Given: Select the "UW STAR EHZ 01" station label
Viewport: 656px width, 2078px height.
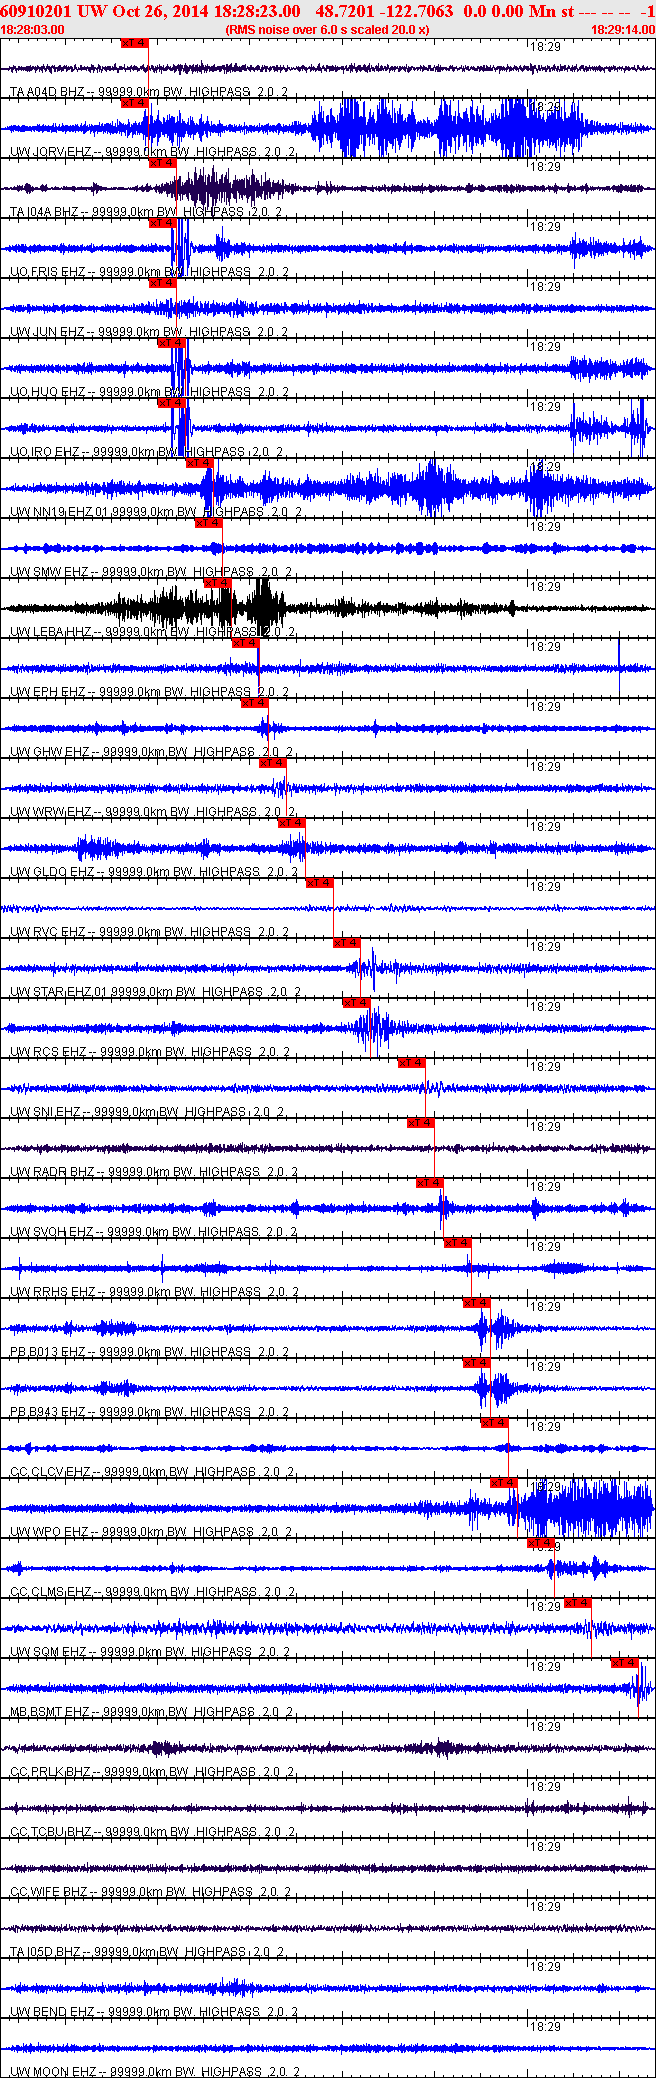Looking at the screenshot, I should 60,992.
